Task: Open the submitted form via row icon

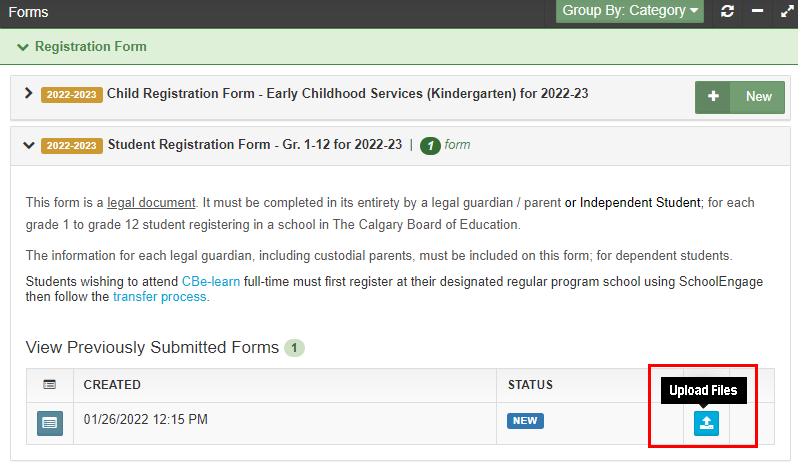Action: coord(50,423)
